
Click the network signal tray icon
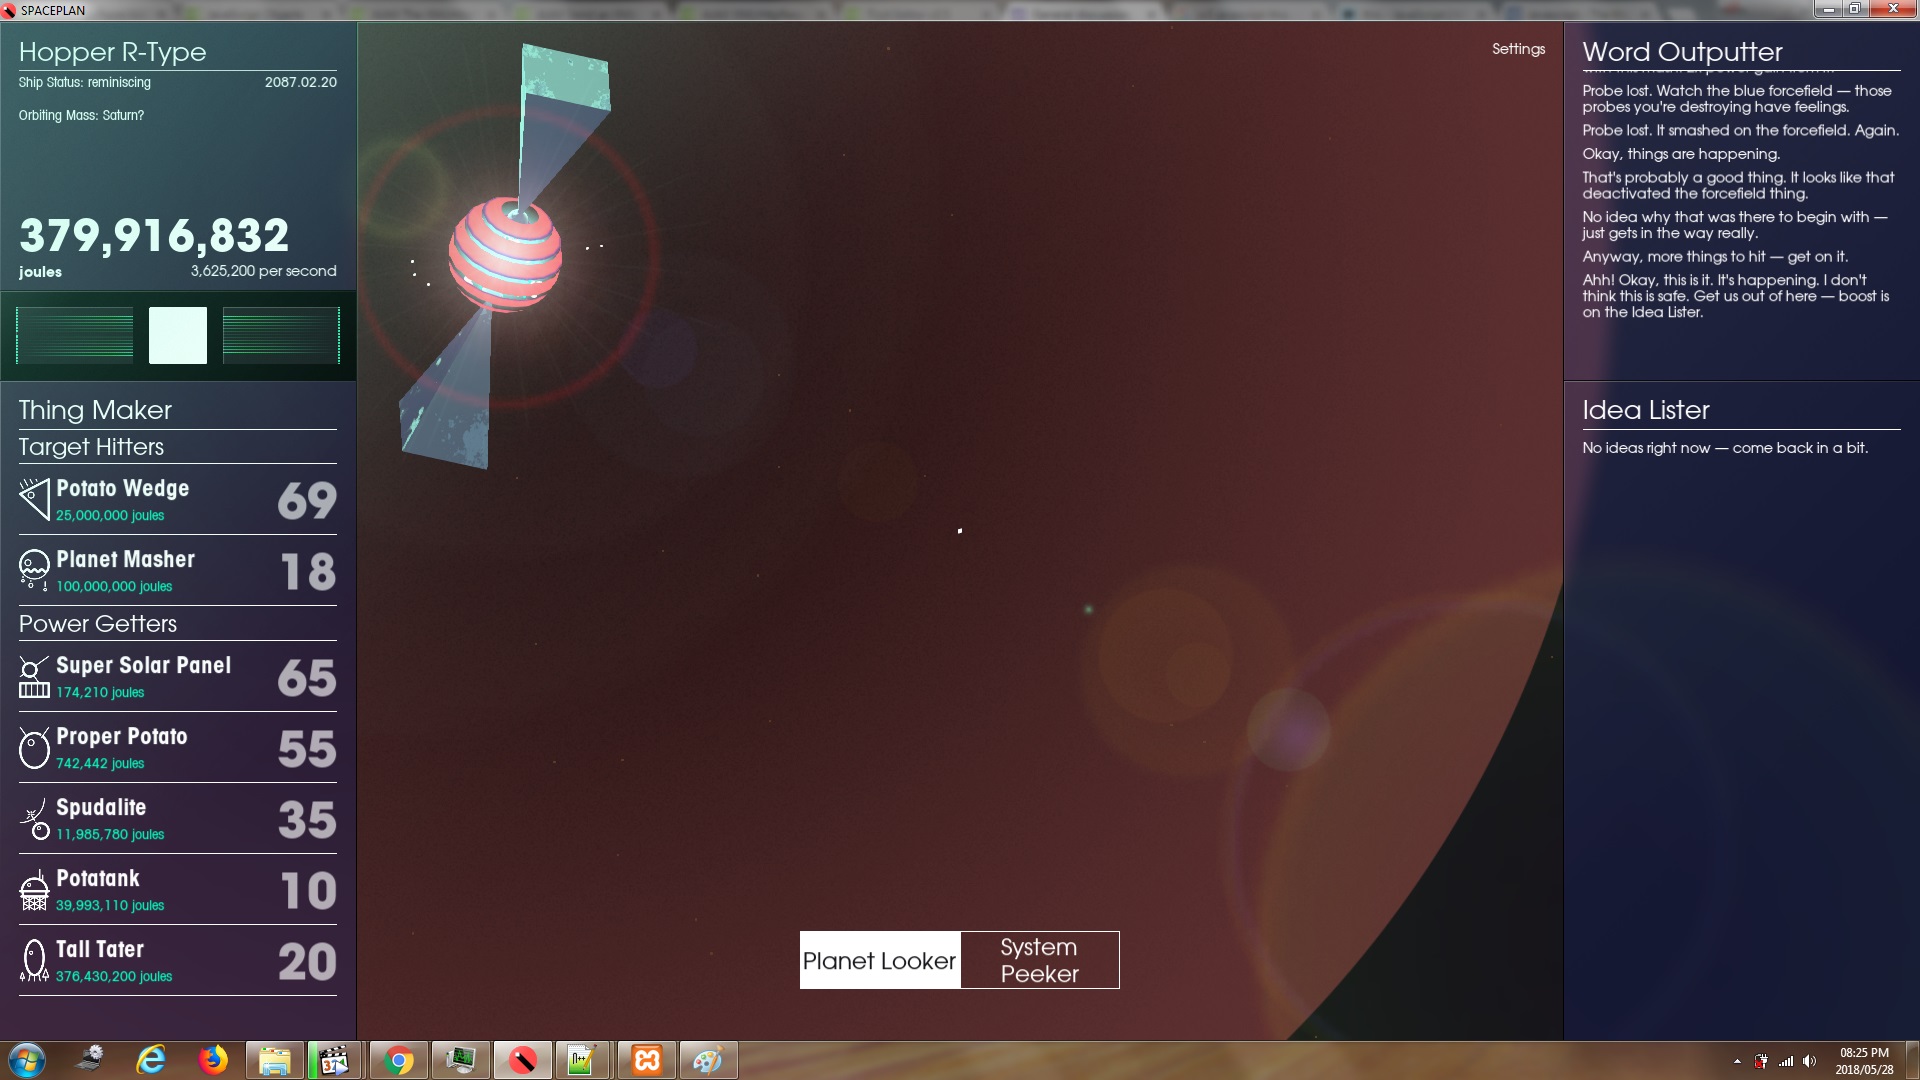[x=1785, y=1061]
